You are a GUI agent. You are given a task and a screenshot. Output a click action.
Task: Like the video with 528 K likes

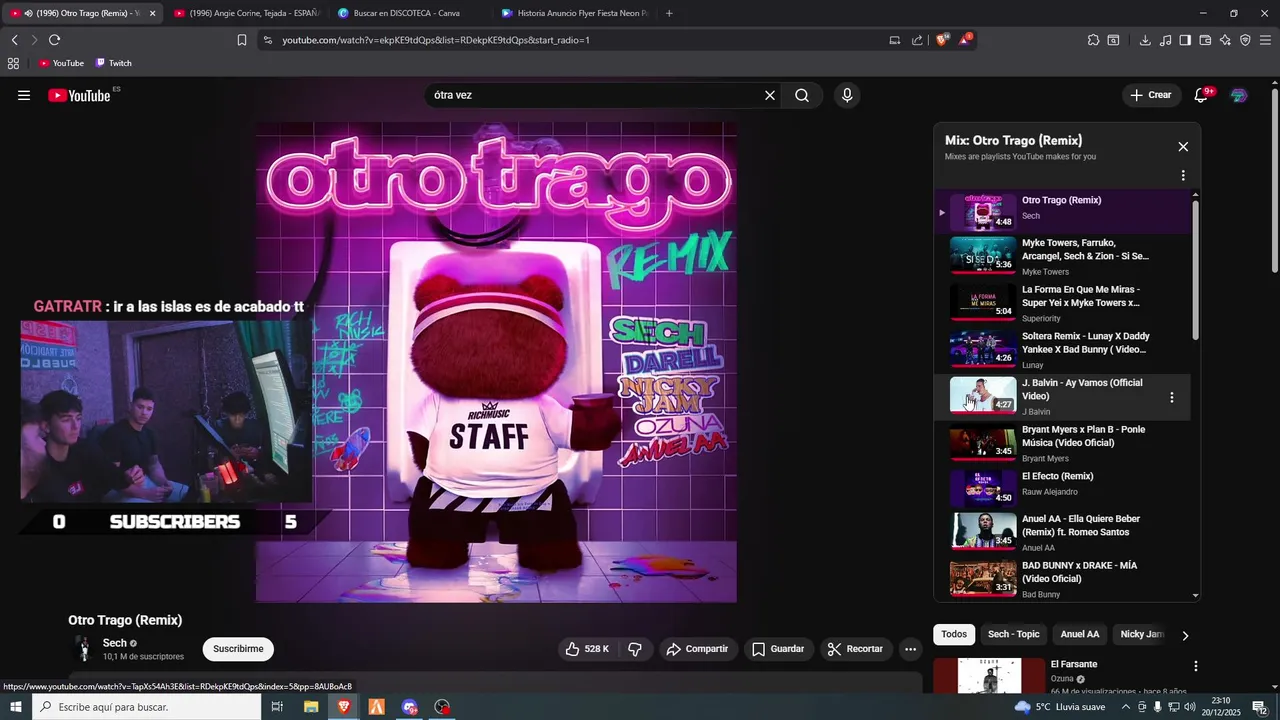coord(587,649)
